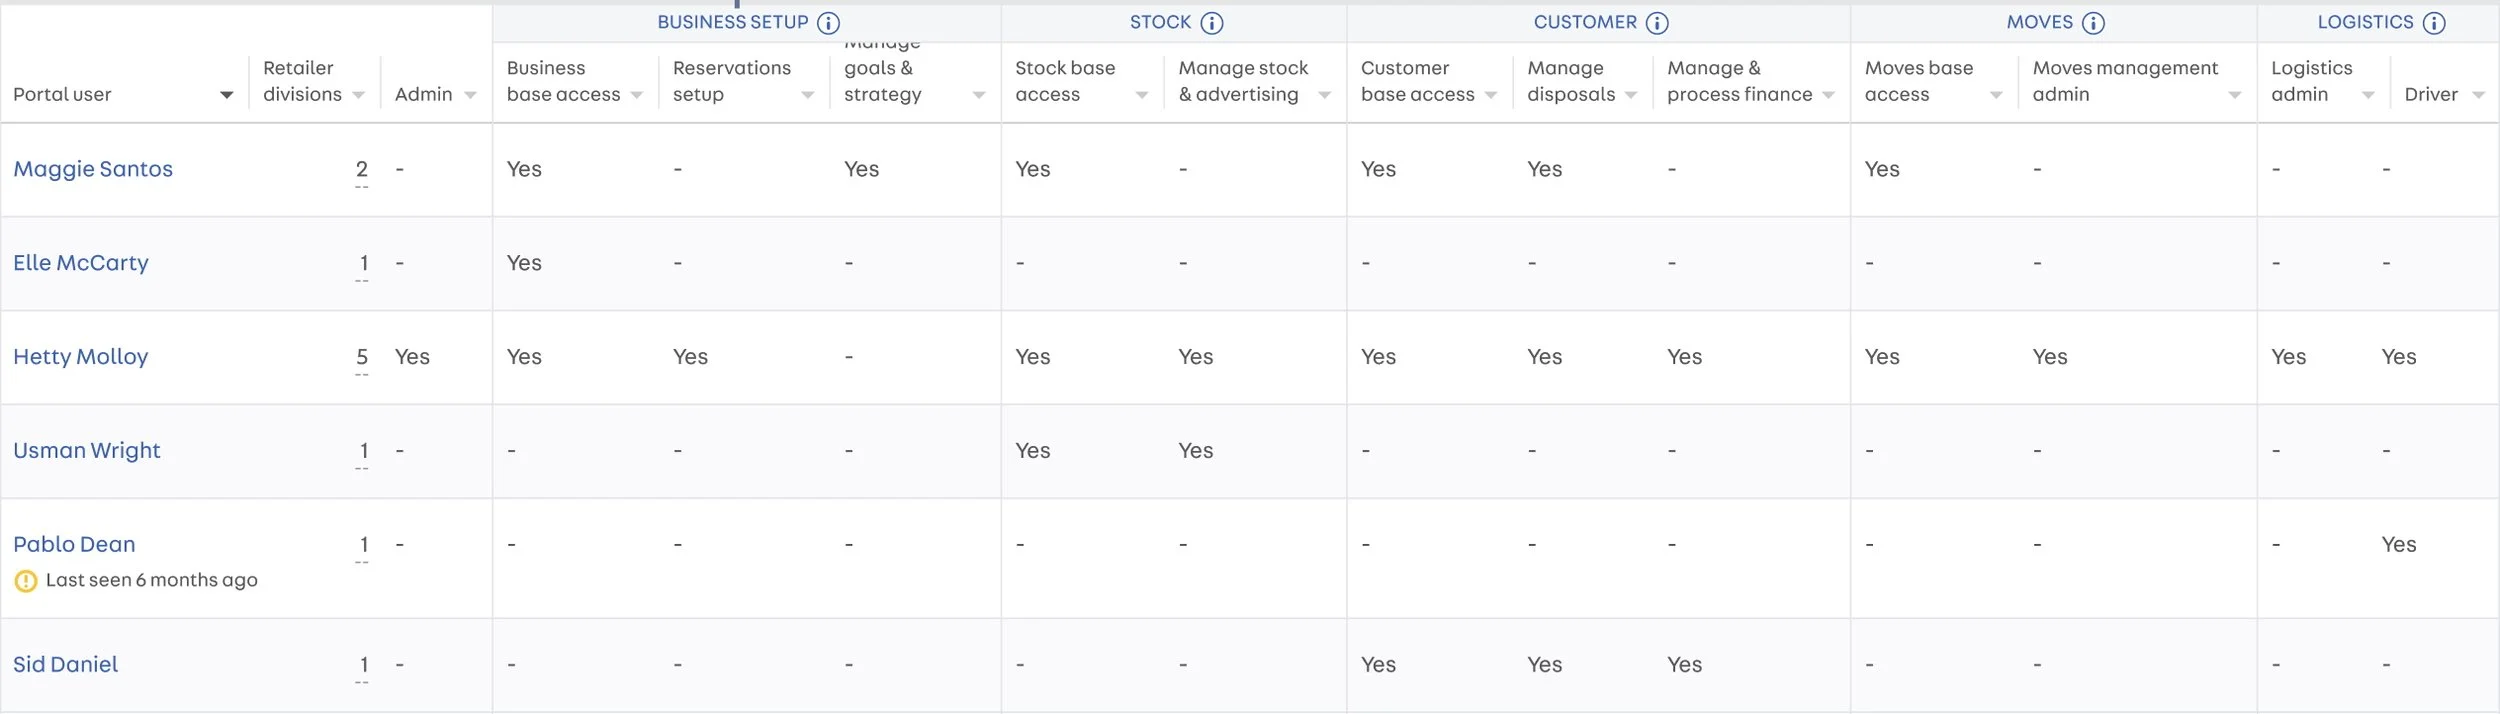This screenshot has width=2500, height=714.
Task: Show info for the Moves group
Action: [x=2093, y=23]
